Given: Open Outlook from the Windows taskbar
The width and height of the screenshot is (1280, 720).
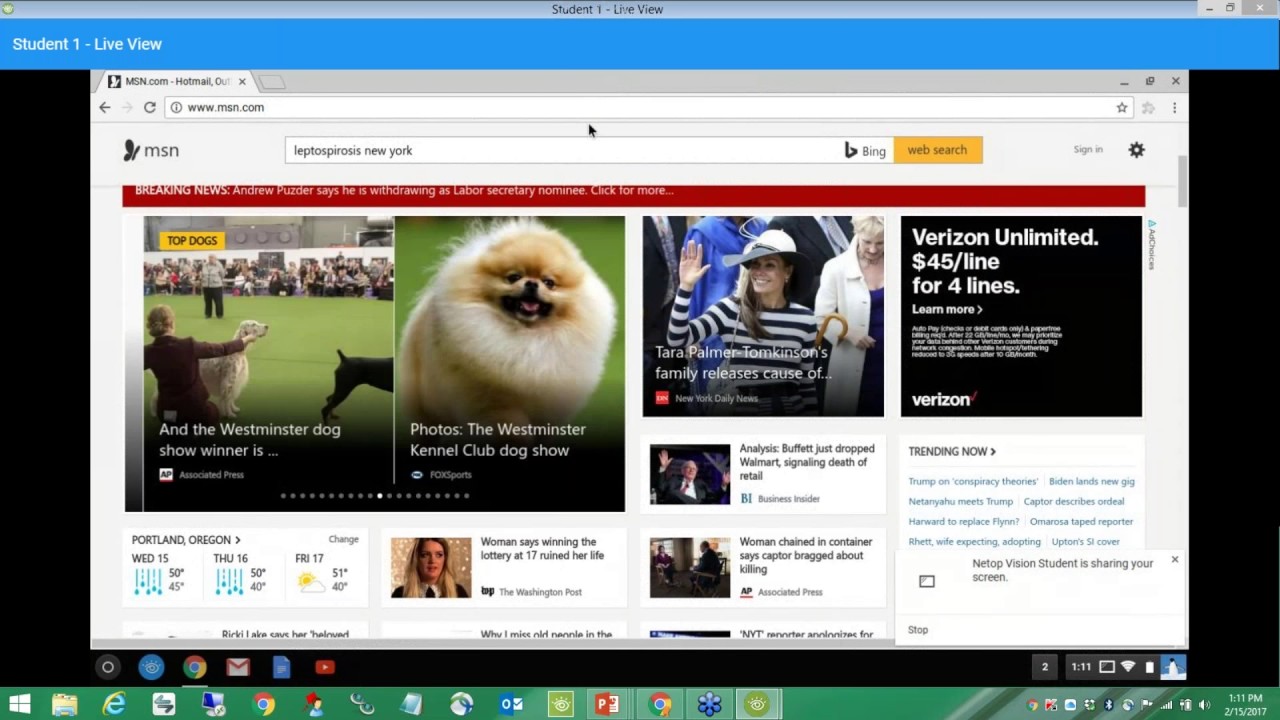Looking at the screenshot, I should pos(511,705).
